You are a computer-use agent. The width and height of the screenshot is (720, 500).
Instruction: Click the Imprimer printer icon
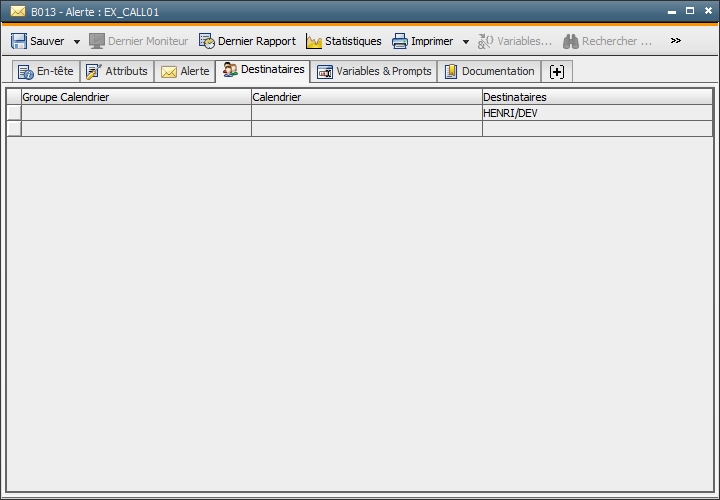tap(399, 41)
